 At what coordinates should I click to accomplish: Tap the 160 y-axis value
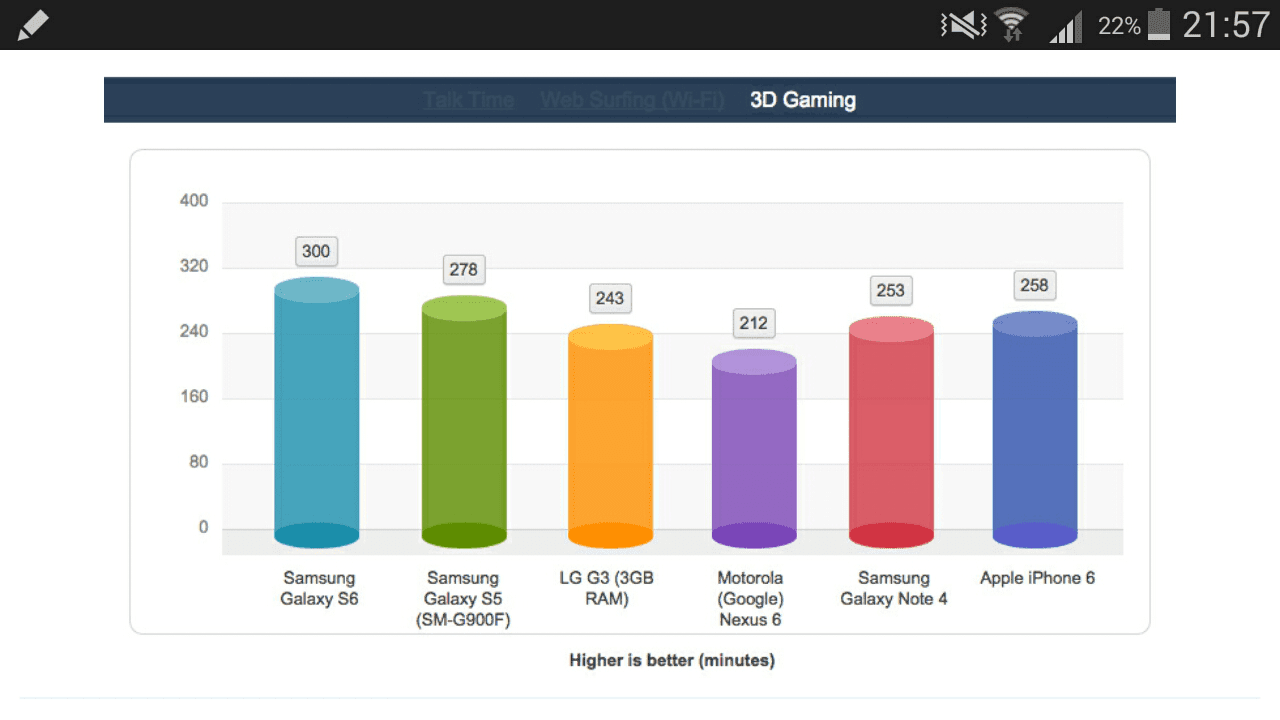194,397
